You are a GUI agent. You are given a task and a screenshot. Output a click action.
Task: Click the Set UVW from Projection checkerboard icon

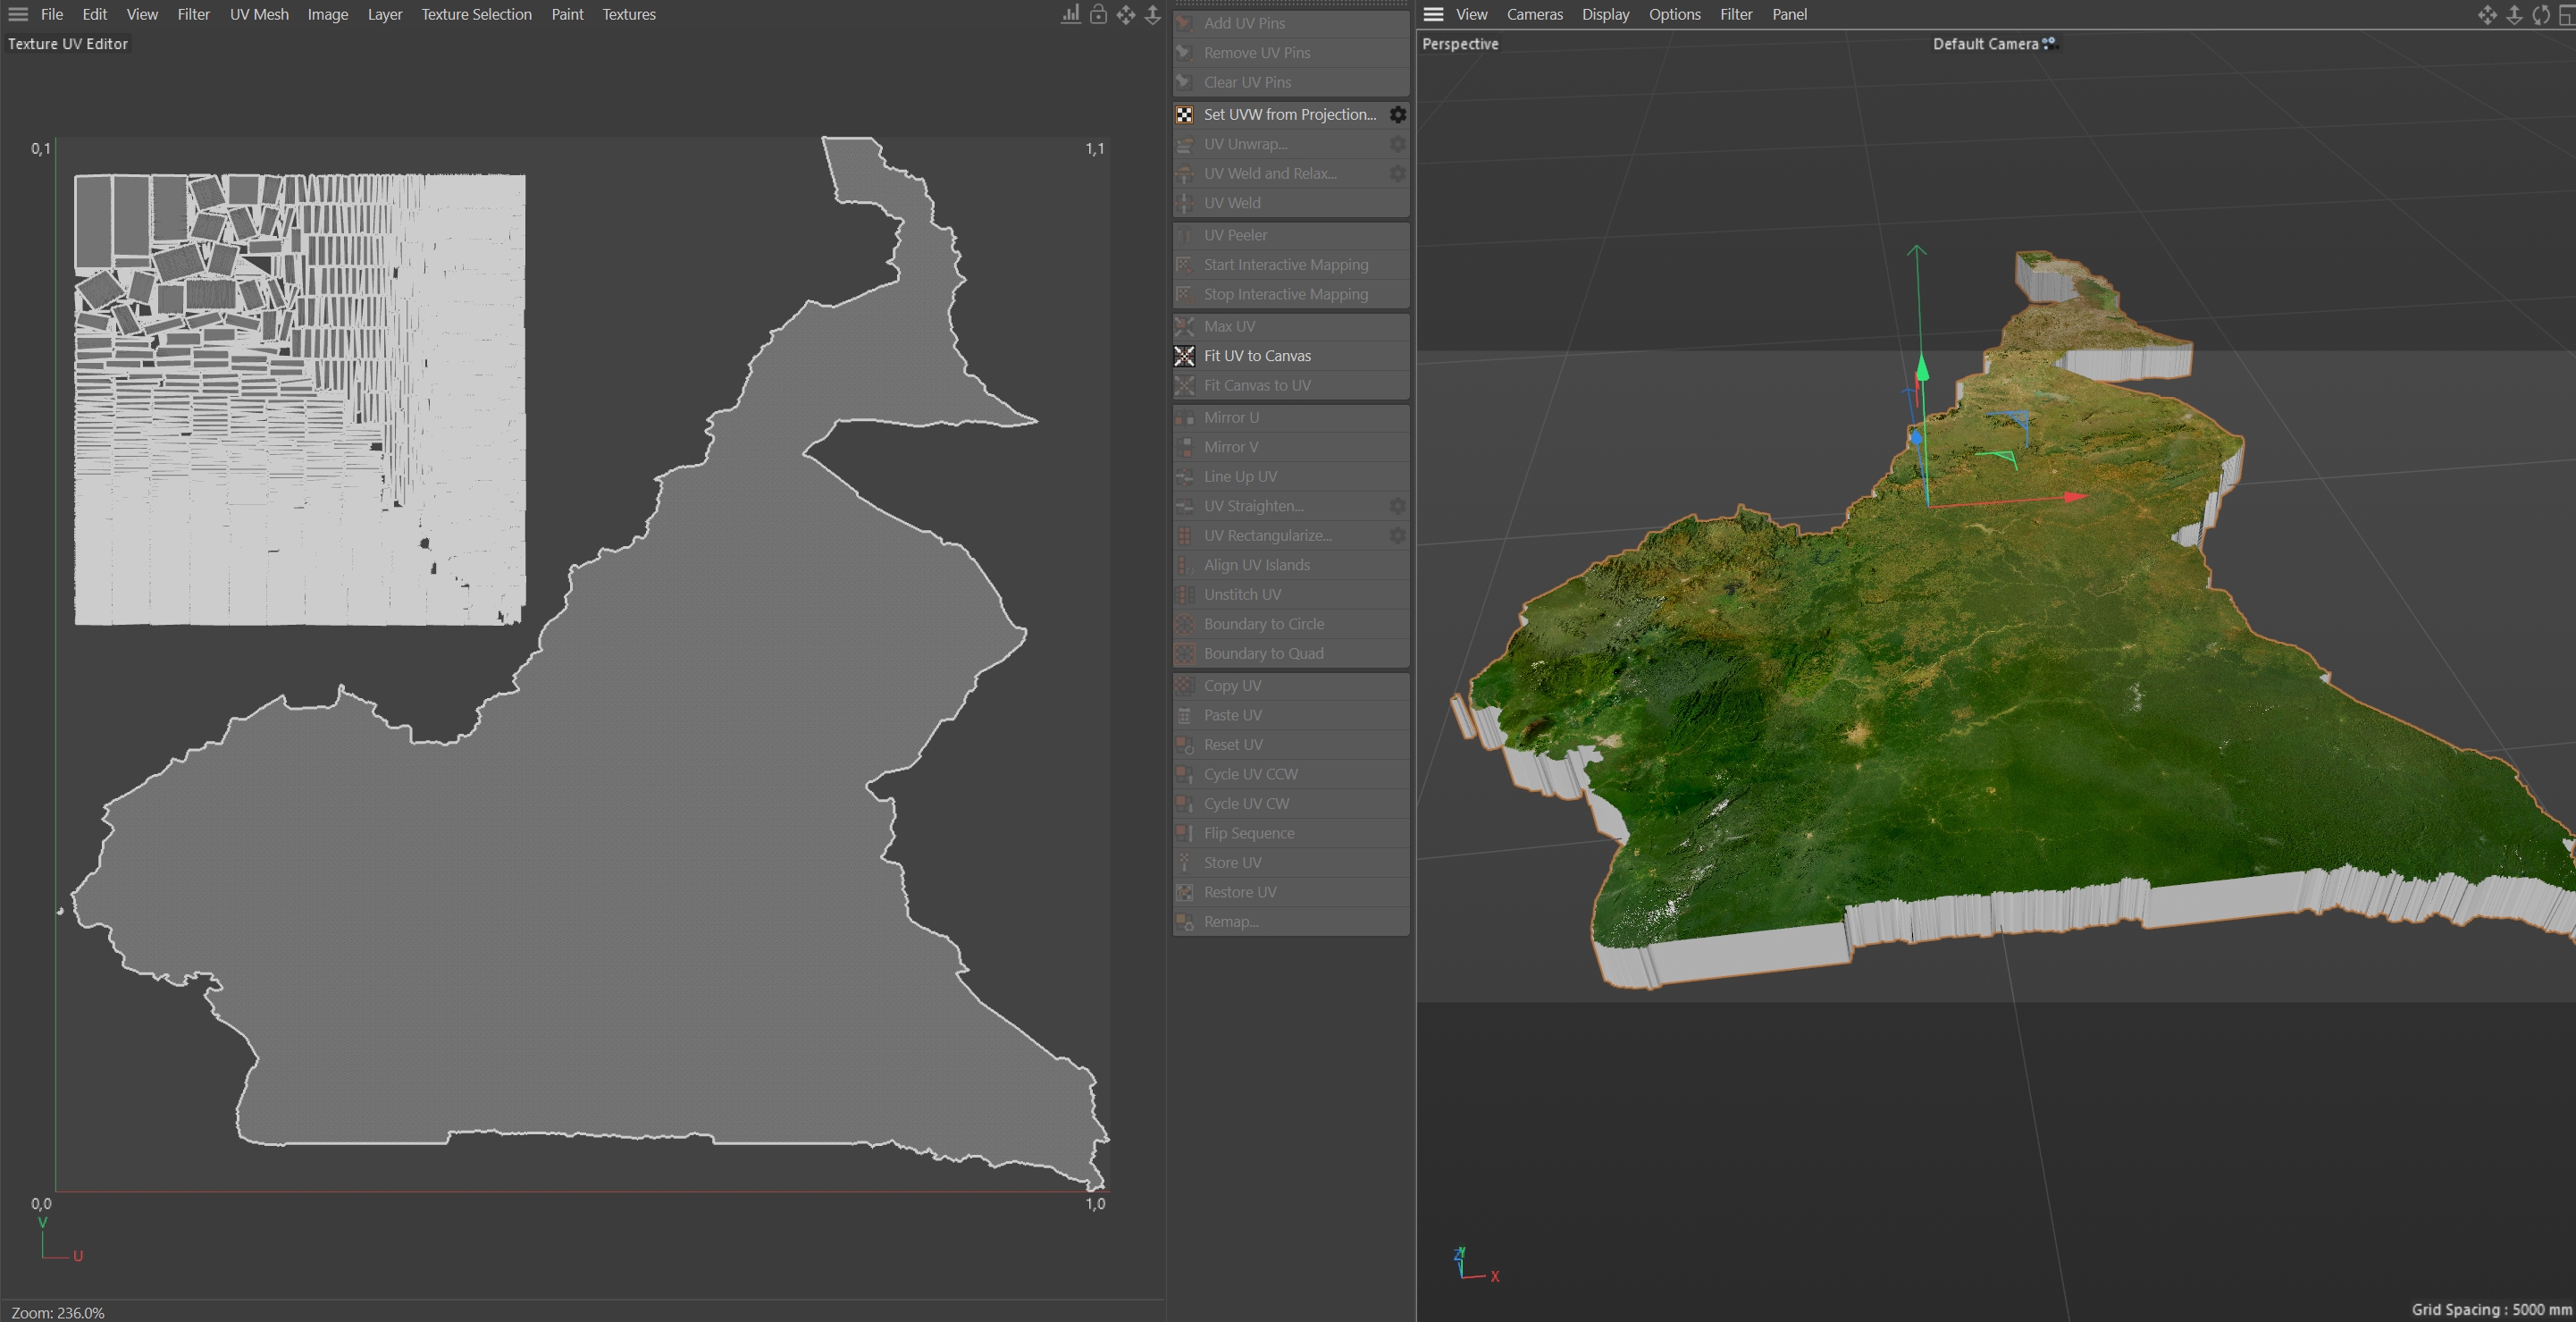(1184, 115)
